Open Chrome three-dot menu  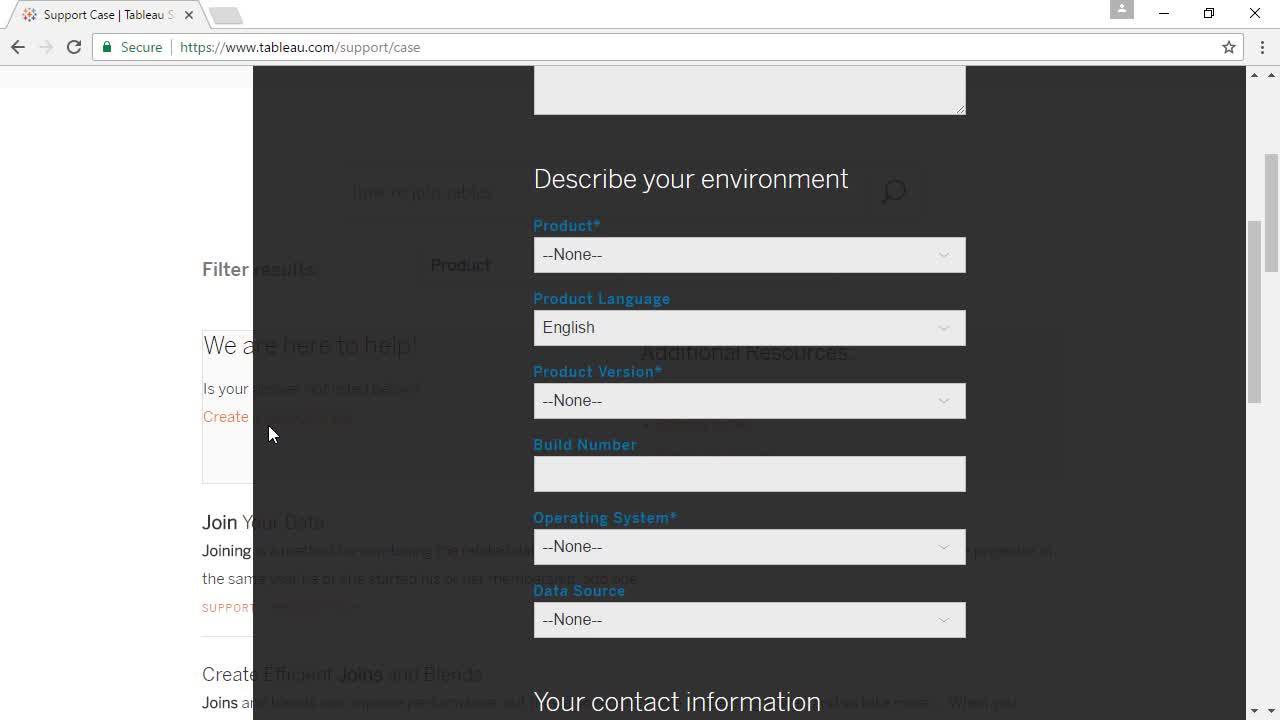point(1262,47)
